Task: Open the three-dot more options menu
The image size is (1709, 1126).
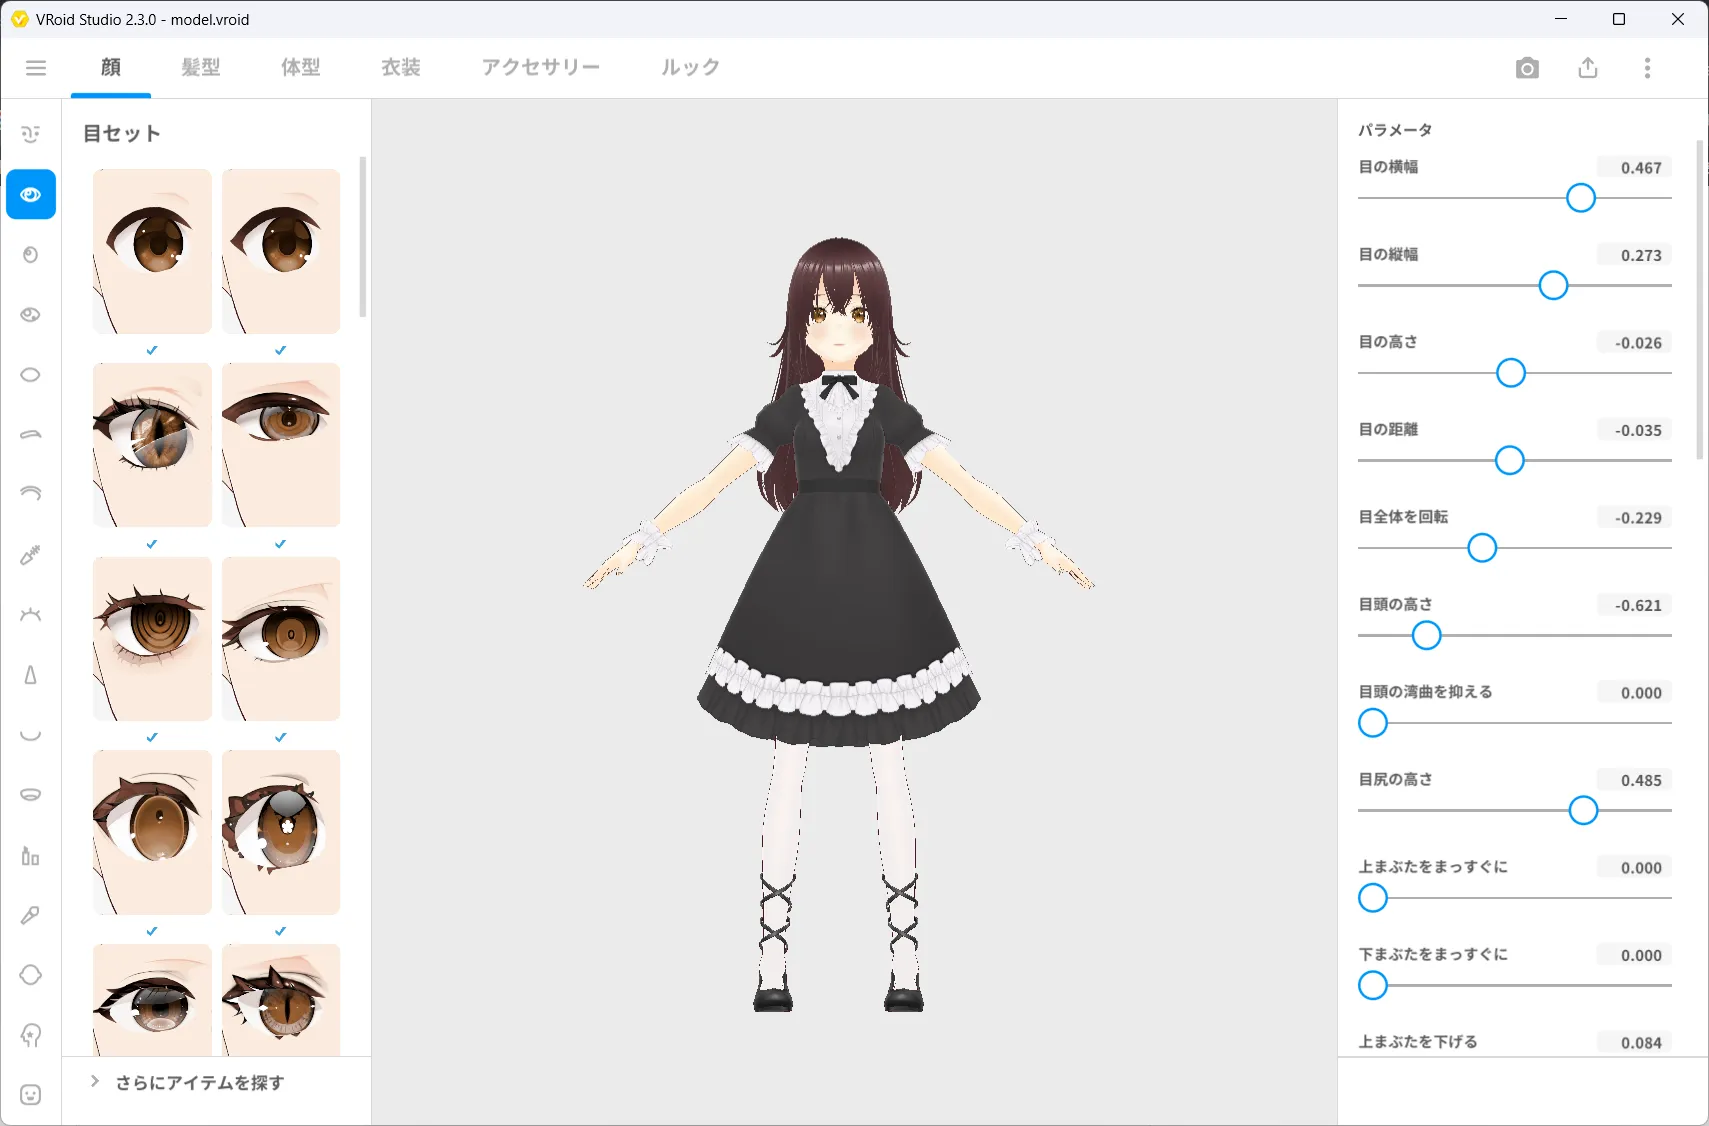Action: [1648, 68]
